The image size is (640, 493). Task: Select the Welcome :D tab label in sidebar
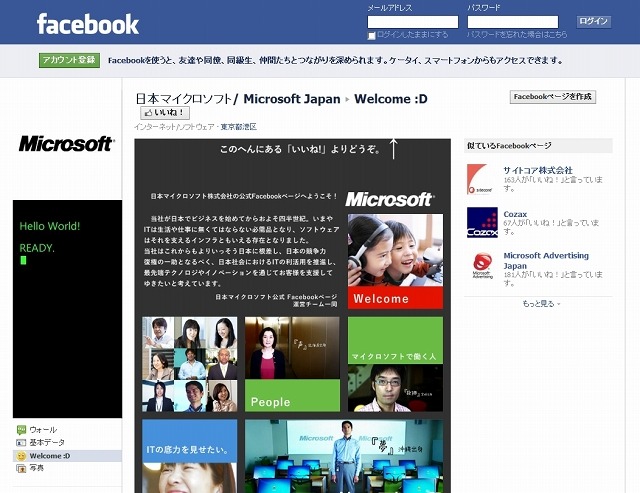click(49, 456)
